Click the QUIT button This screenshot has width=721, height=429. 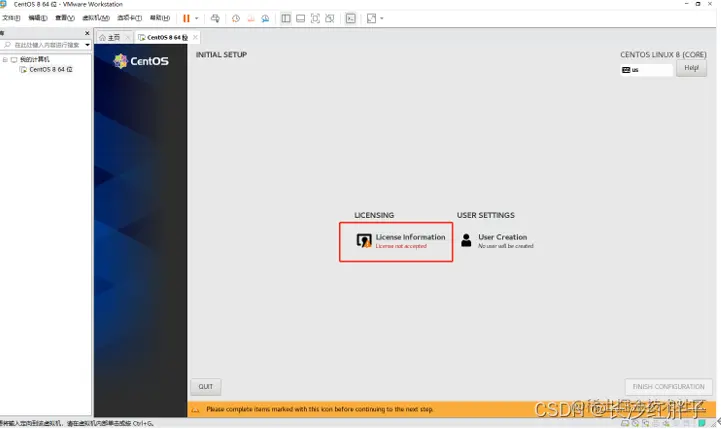point(206,387)
